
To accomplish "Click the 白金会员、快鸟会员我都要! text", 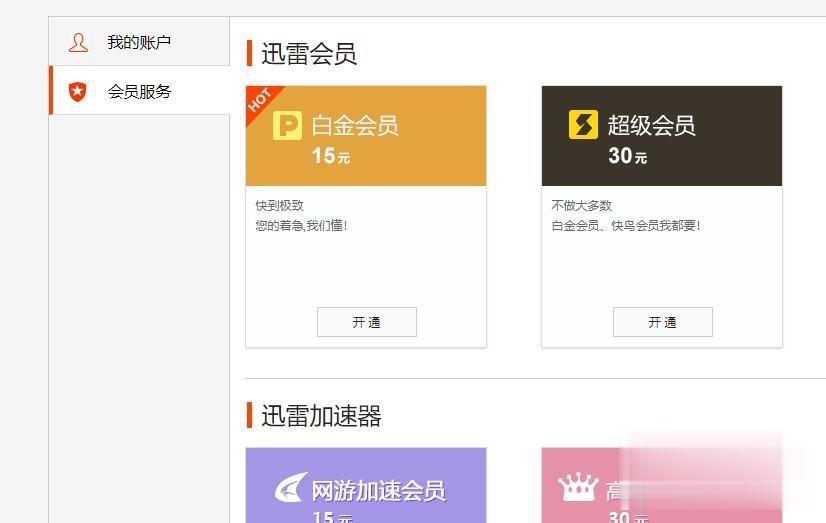I will (x=626, y=226).
